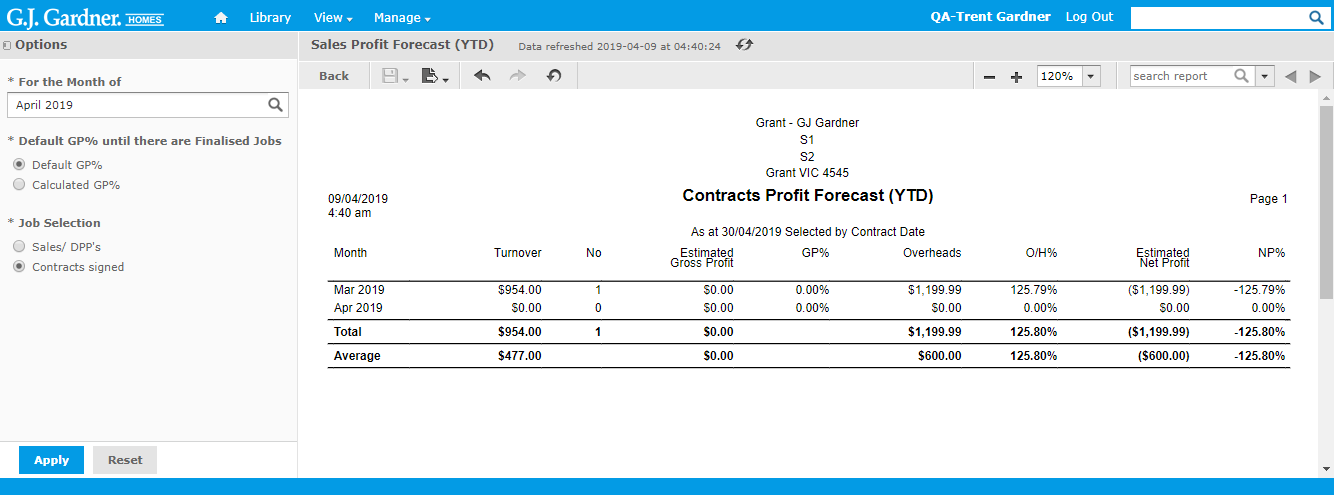Image resolution: width=1334 pixels, height=495 pixels.
Task: Refresh the report data icon
Action: (744, 45)
